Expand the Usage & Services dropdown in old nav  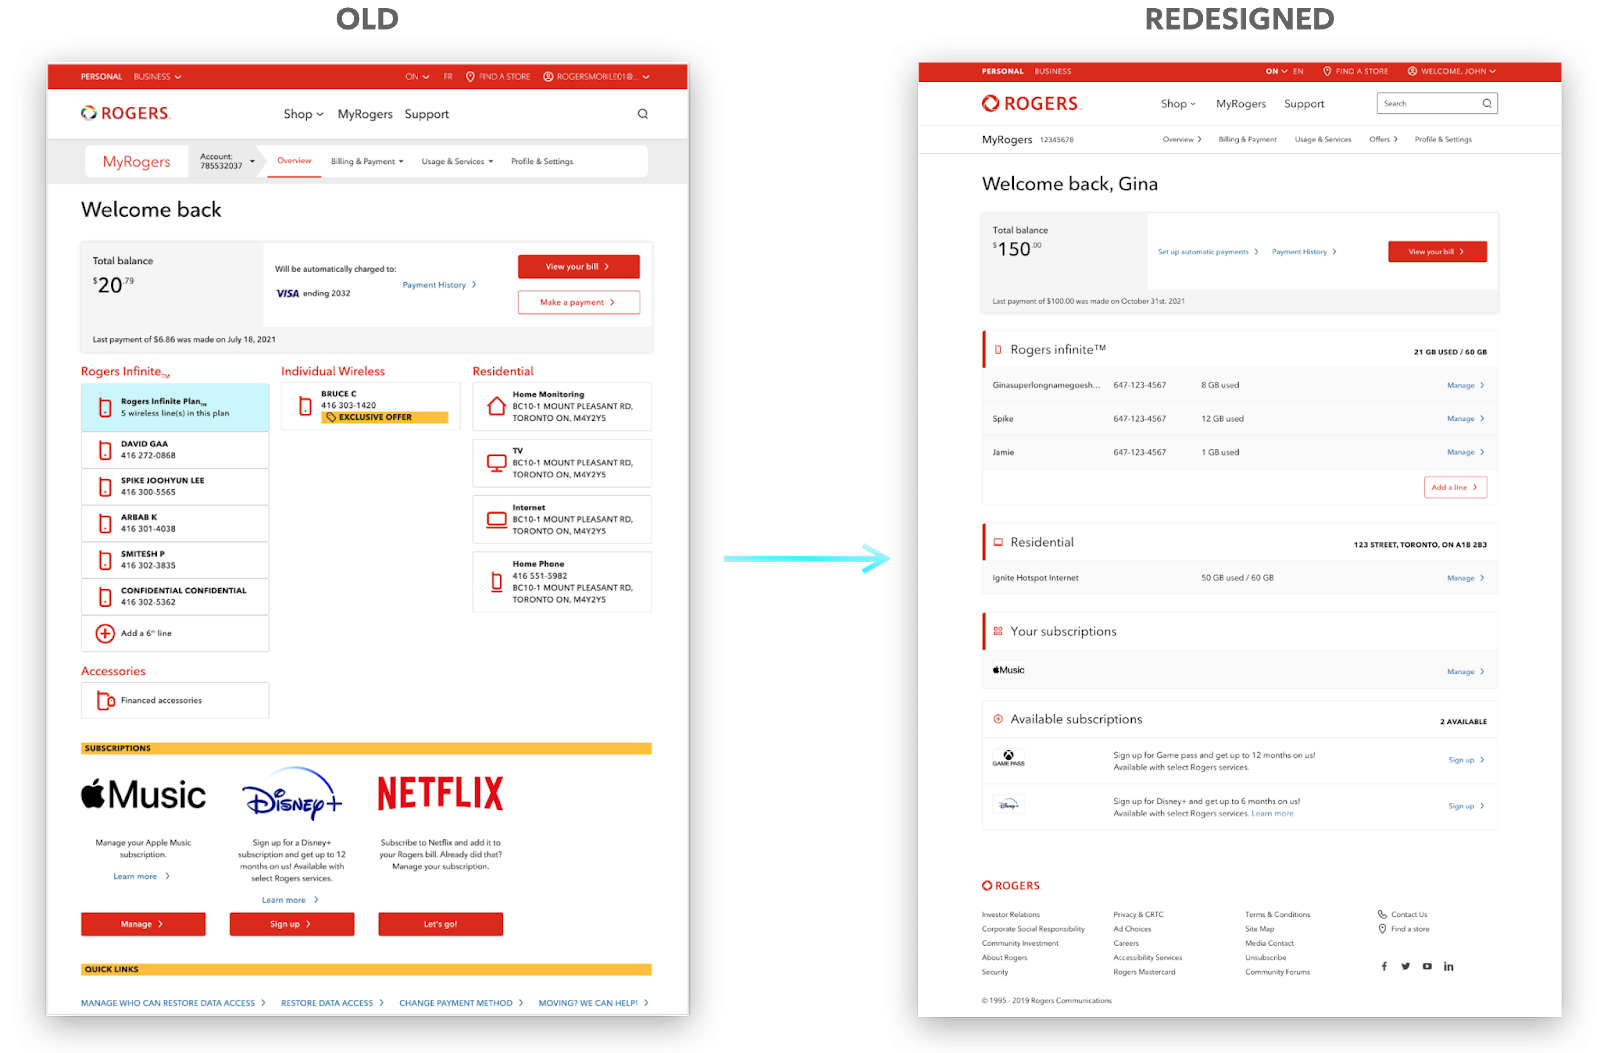pos(457,161)
